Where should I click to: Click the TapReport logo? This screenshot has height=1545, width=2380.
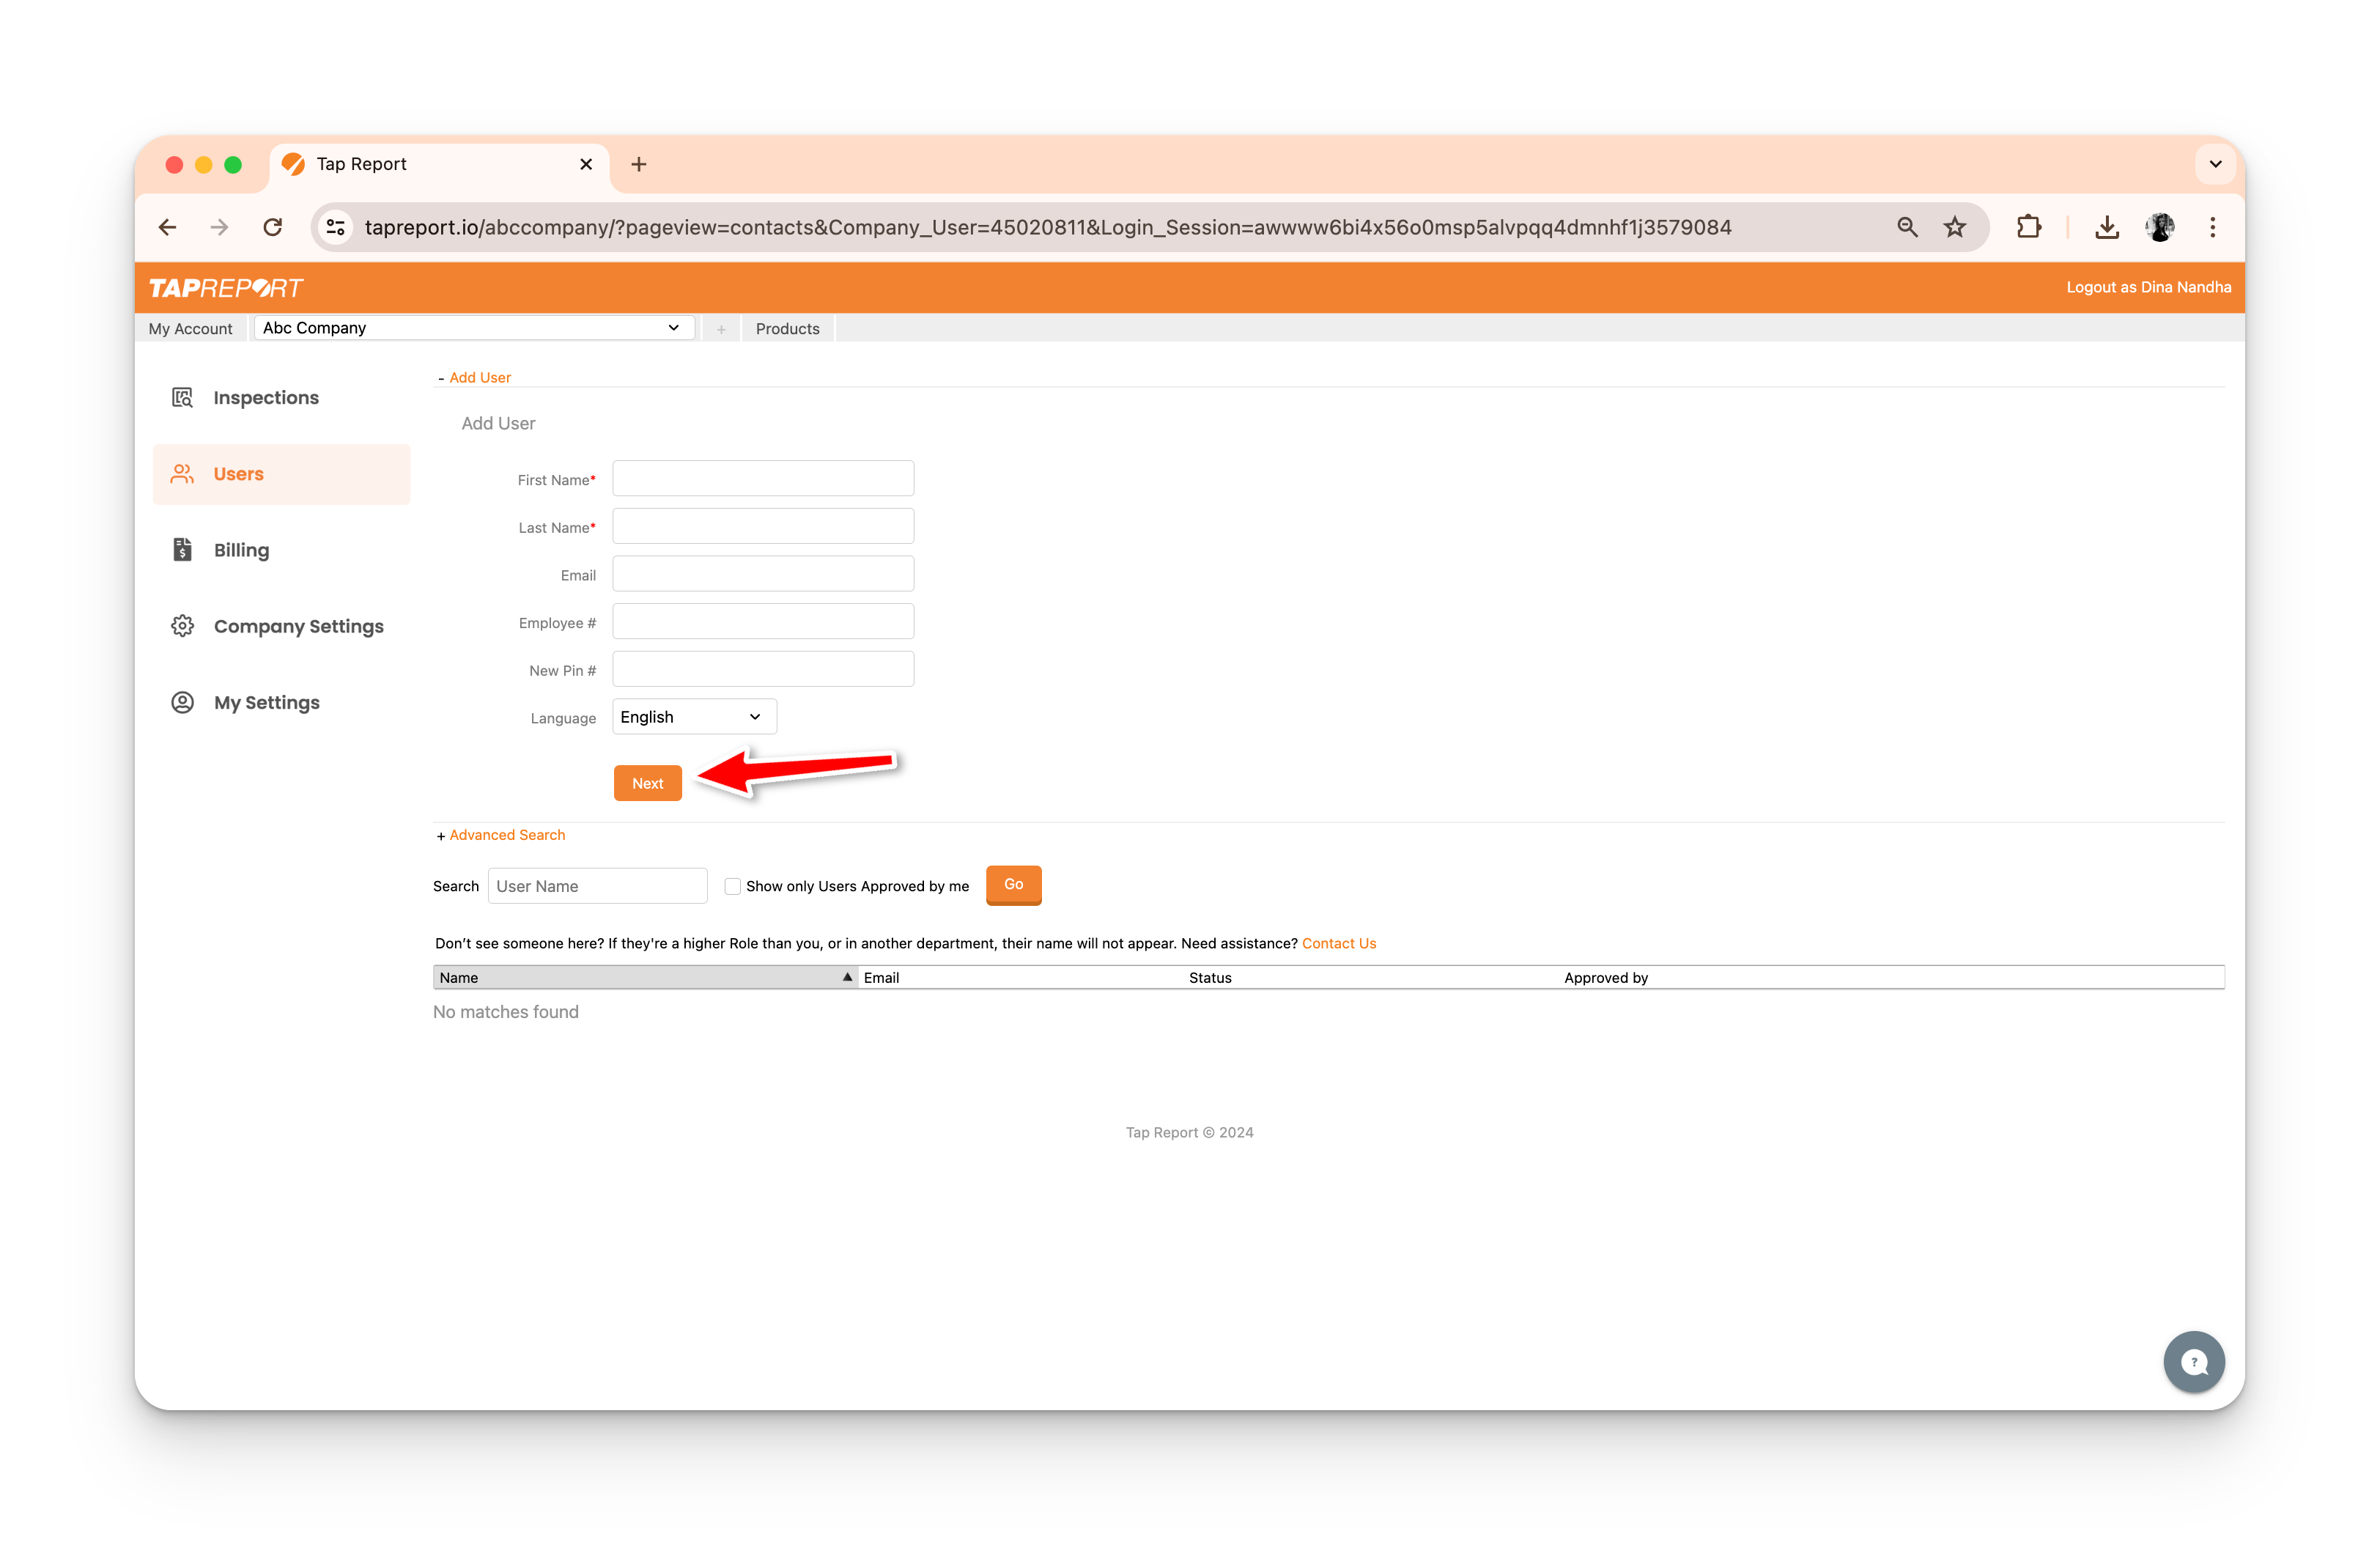(x=226, y=288)
